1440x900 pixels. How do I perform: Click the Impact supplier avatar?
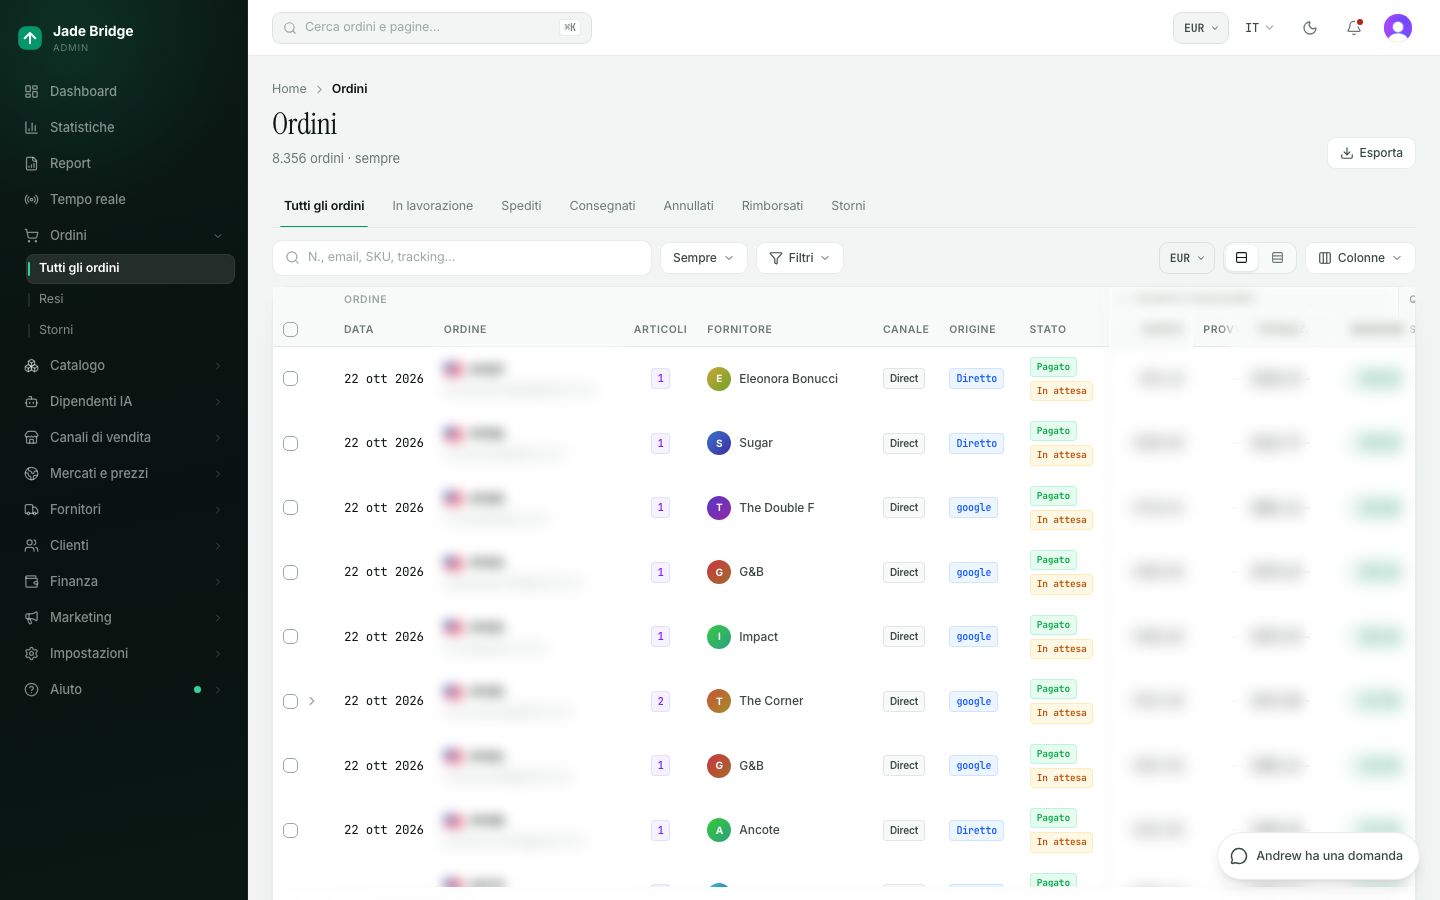pos(719,637)
